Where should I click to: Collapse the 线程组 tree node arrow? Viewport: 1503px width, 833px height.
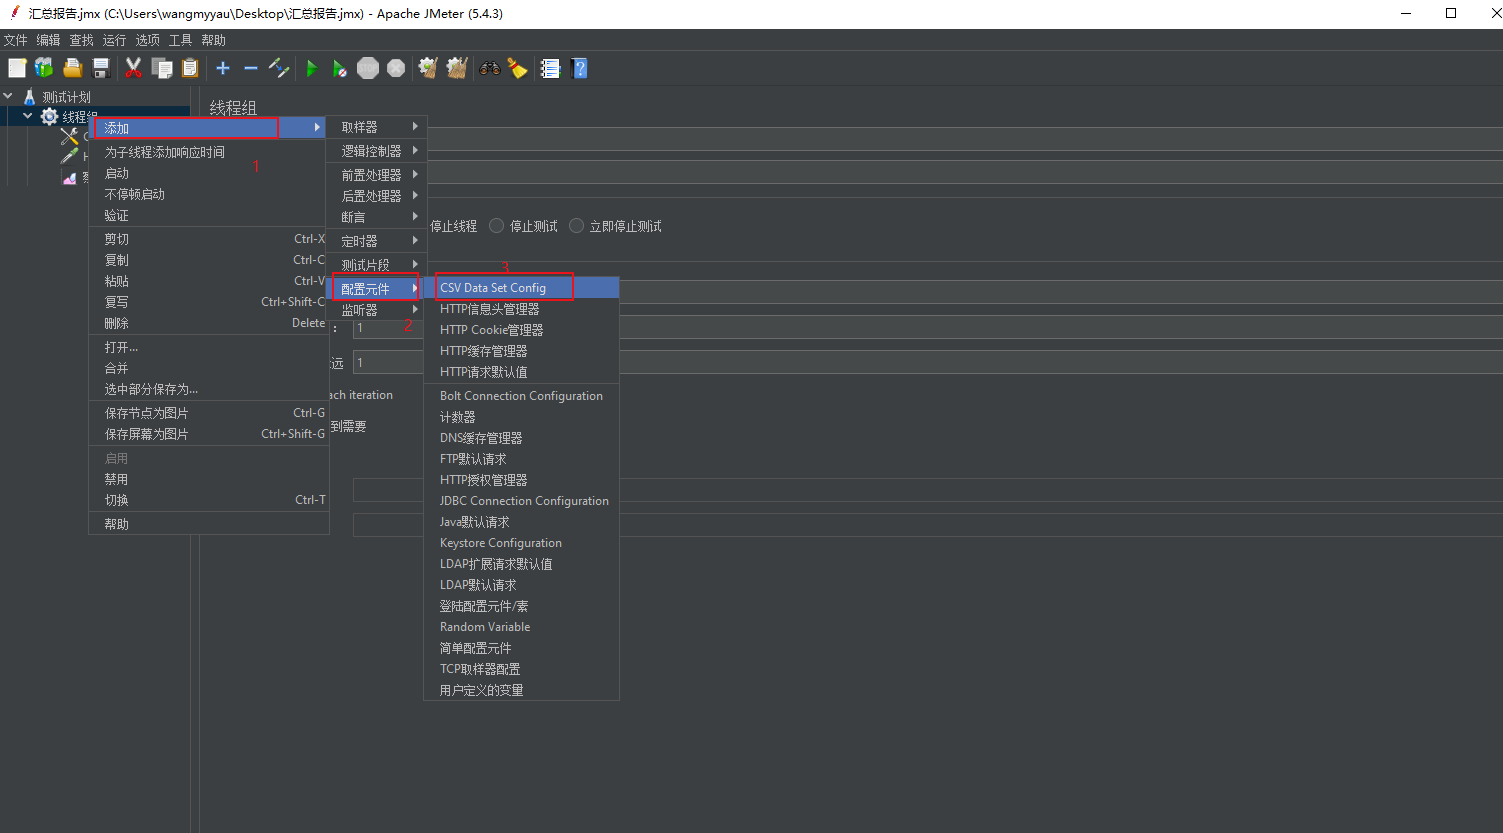tap(28, 116)
